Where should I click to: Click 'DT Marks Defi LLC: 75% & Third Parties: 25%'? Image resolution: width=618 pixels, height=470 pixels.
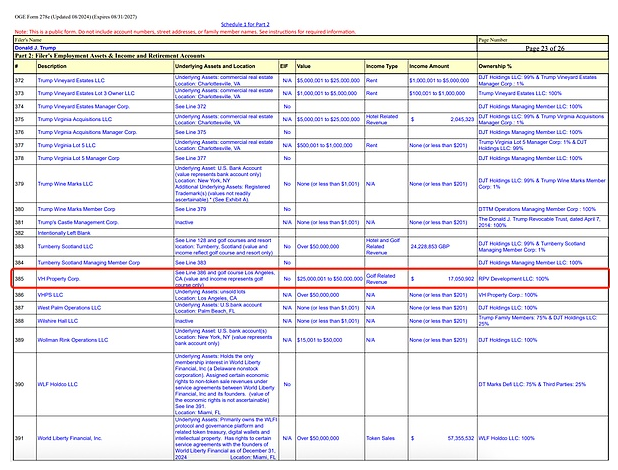pyautogui.click(x=532, y=384)
